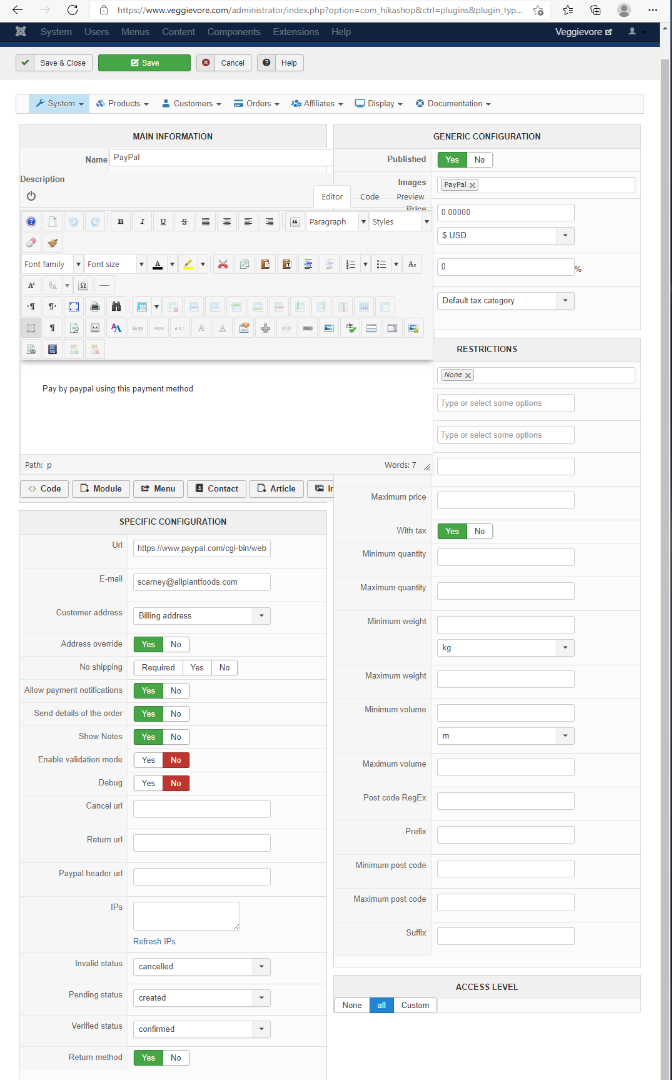Cut selection with the scissors icon
Image resolution: width=672 pixels, height=1080 pixels.
(x=222, y=264)
